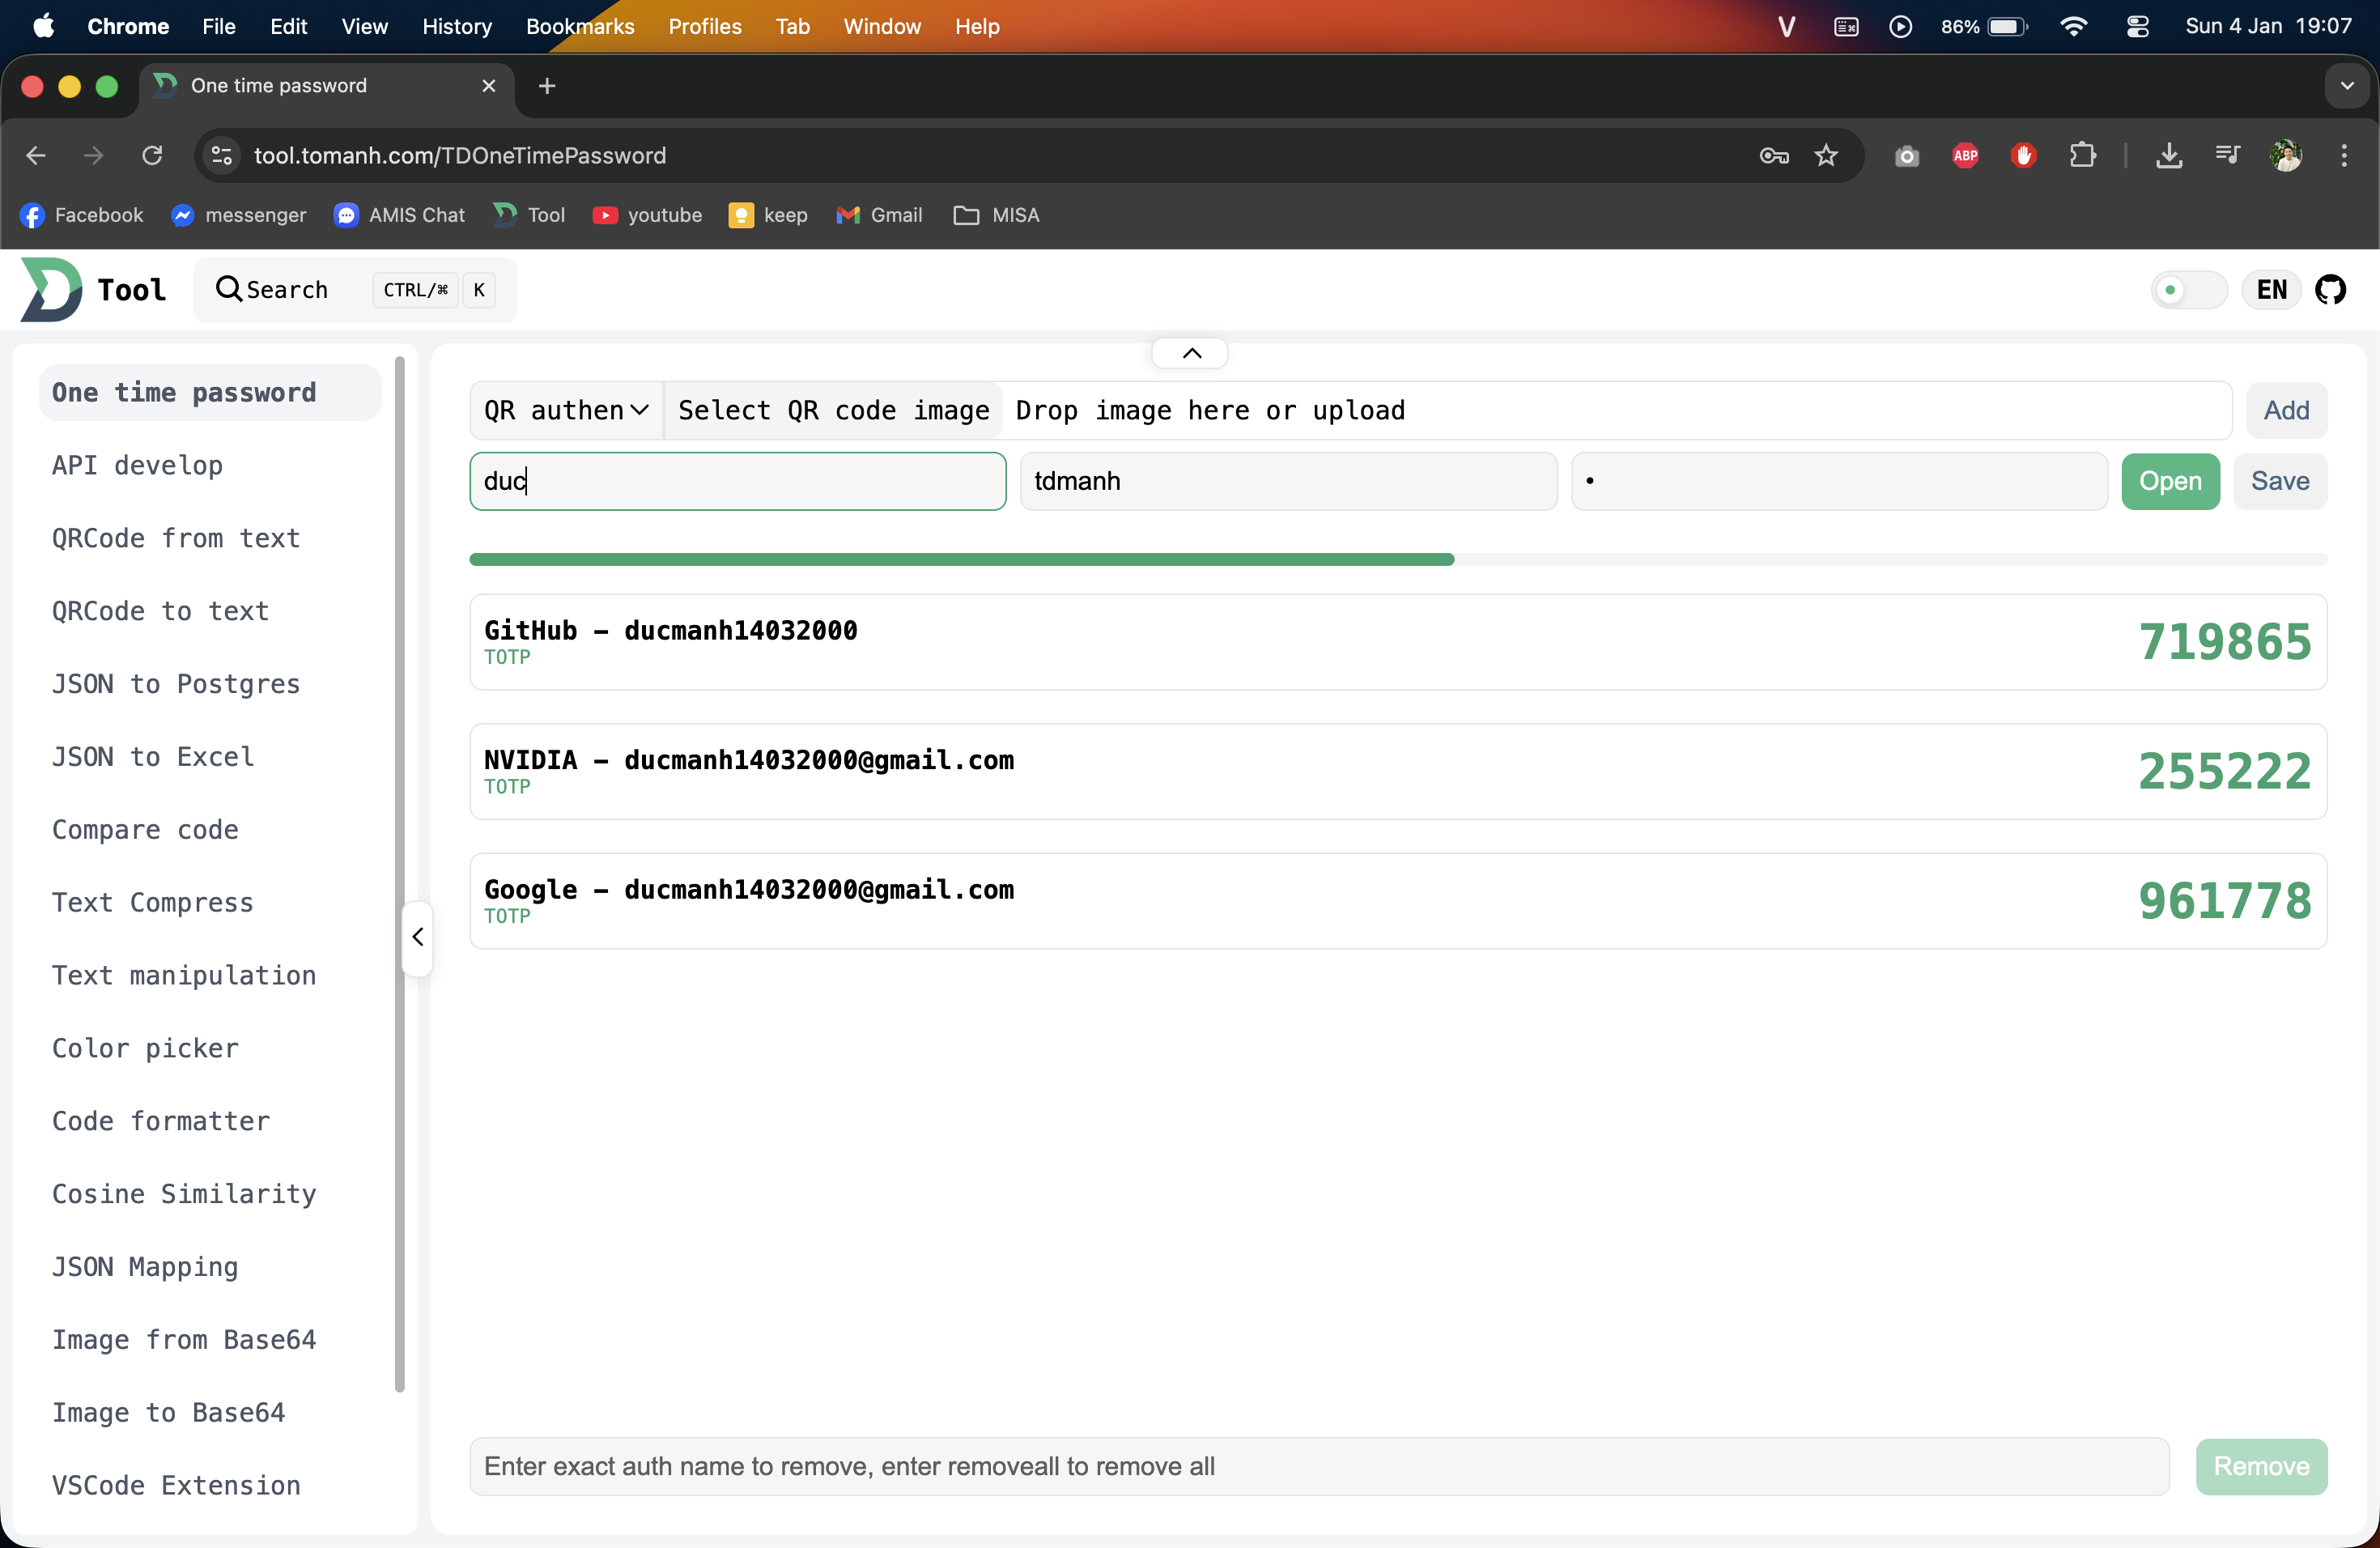The height and width of the screenshot is (1548, 2380).
Task: Open the GitHub repository via GitHub icon
Action: point(2331,290)
